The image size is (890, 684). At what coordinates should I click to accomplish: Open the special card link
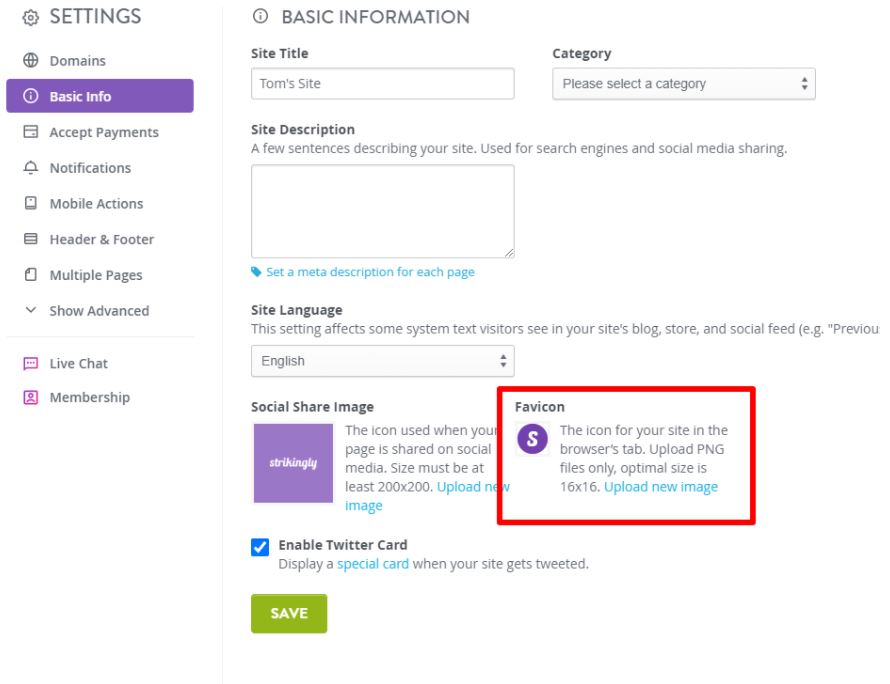373,564
